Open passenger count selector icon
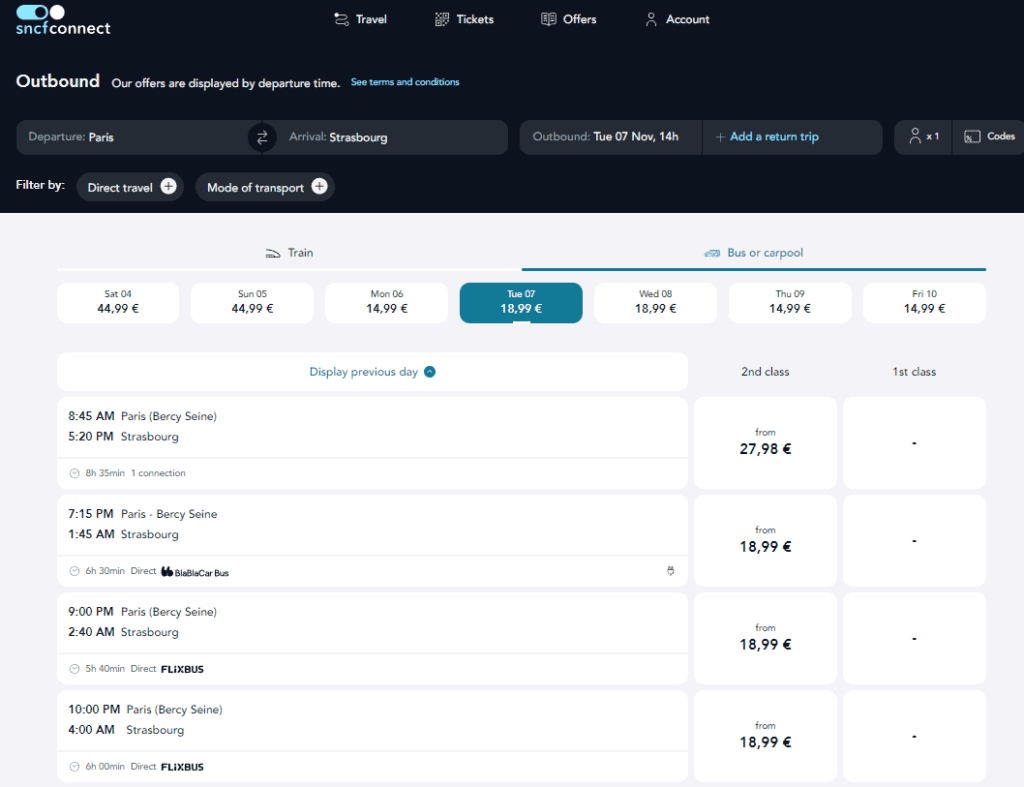 pyautogui.click(x=915, y=137)
